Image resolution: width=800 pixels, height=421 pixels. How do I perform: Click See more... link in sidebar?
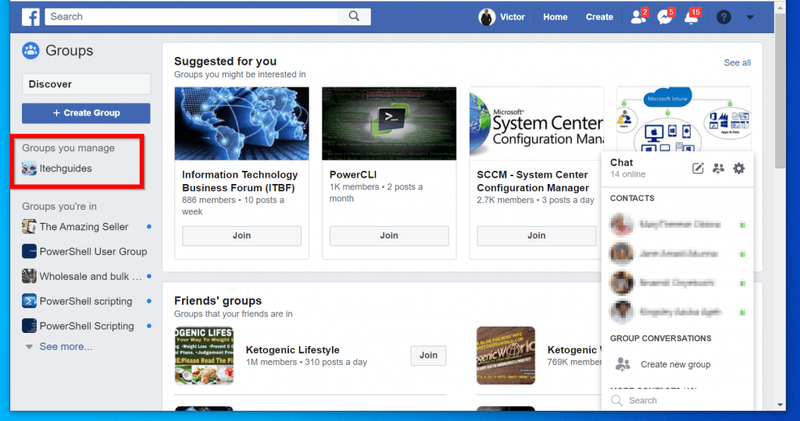click(66, 346)
